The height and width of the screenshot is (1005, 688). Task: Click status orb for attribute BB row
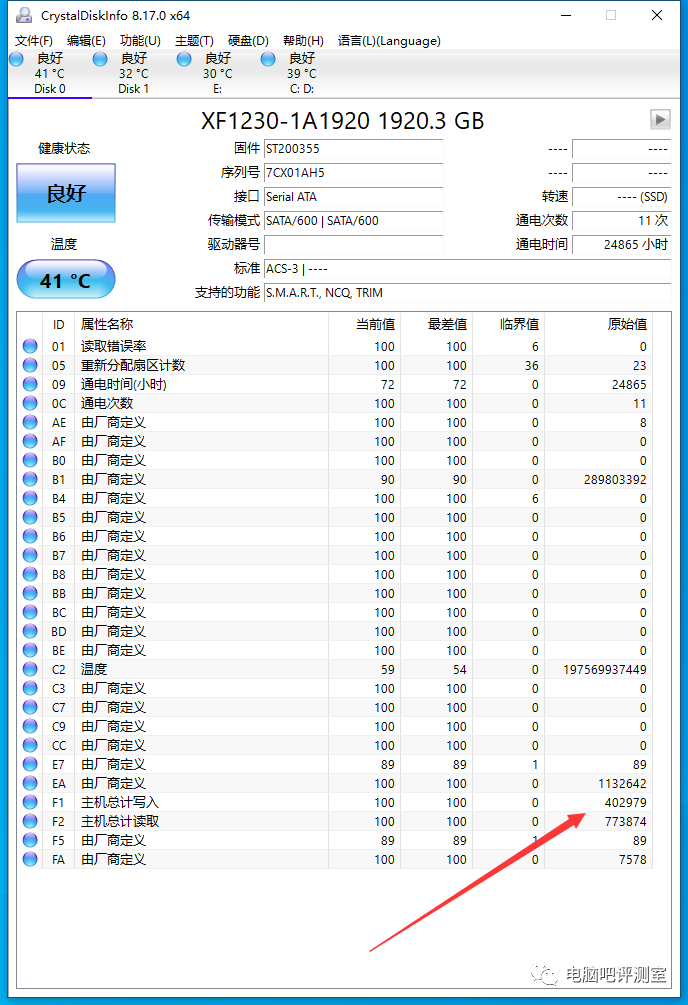click(30, 594)
